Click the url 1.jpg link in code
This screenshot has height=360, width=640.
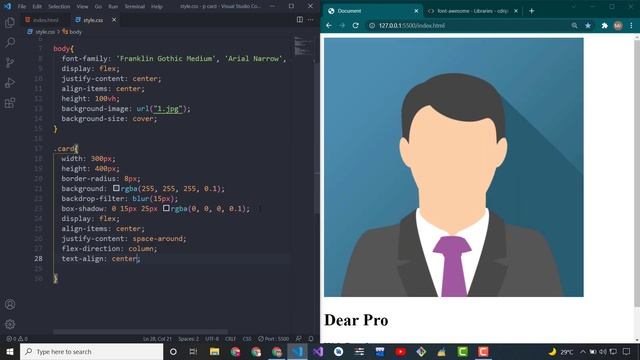[x=167, y=109]
